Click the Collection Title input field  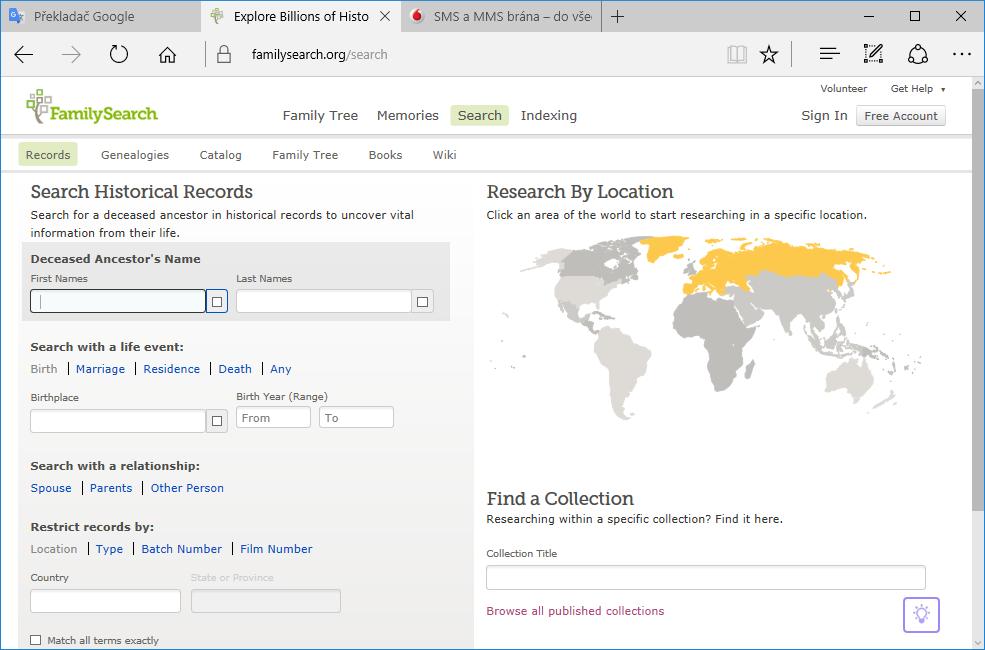tap(705, 577)
